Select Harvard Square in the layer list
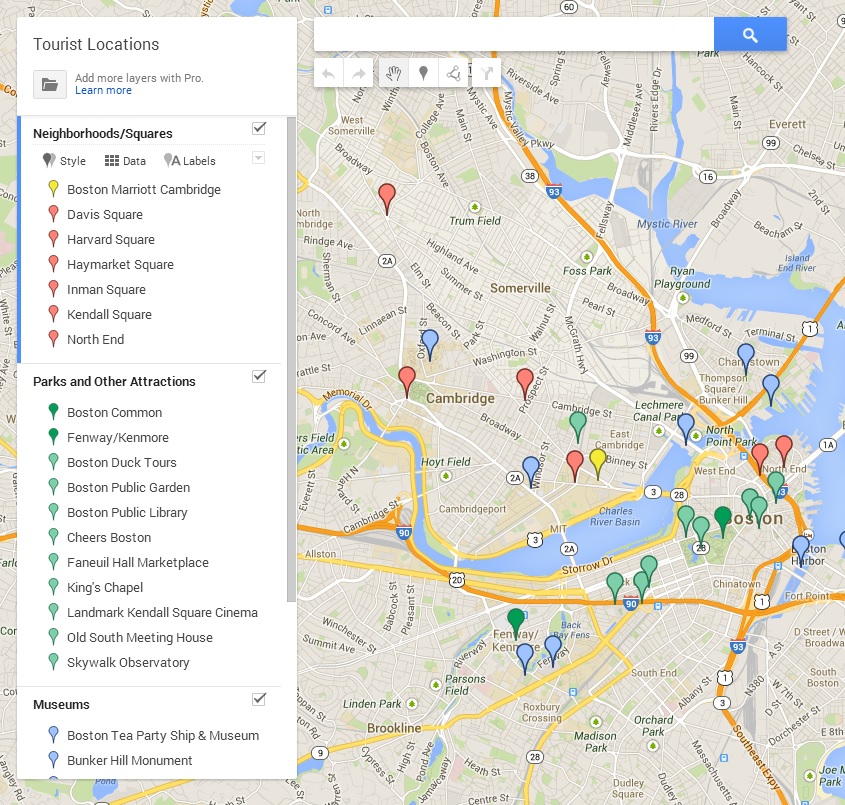Screen dimensions: 845x805 110,239
